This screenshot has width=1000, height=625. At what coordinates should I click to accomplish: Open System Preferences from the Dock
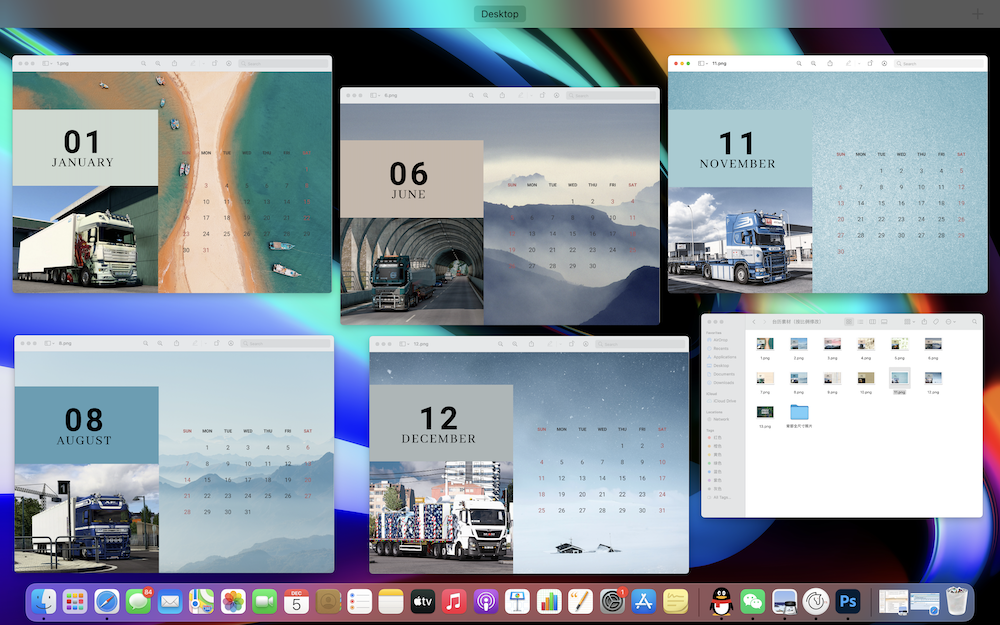click(612, 601)
